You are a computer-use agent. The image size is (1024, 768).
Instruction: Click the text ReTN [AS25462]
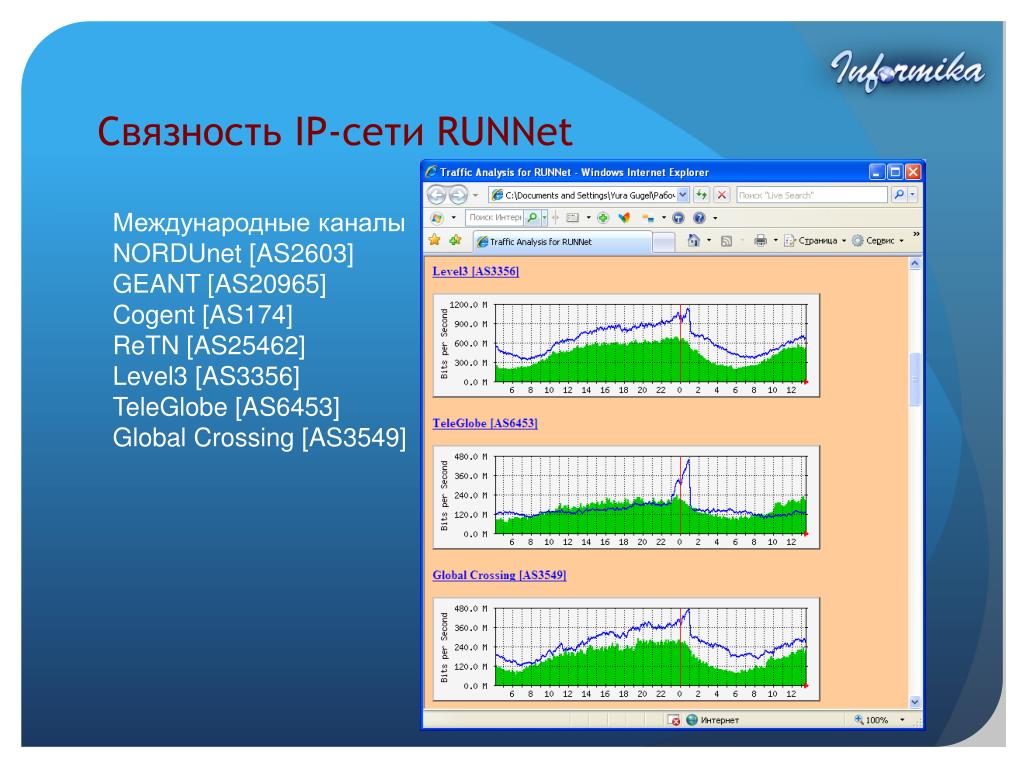tap(209, 345)
